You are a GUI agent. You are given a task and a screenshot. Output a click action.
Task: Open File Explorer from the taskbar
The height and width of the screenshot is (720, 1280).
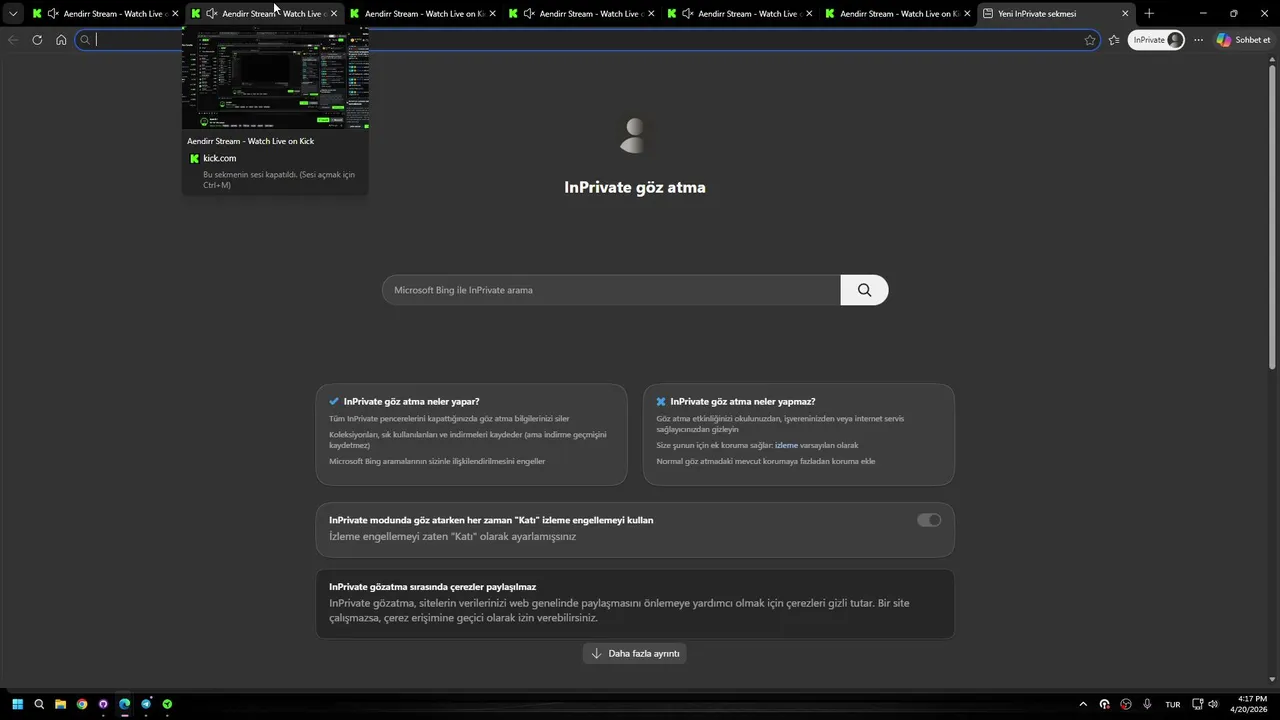pyautogui.click(x=60, y=704)
